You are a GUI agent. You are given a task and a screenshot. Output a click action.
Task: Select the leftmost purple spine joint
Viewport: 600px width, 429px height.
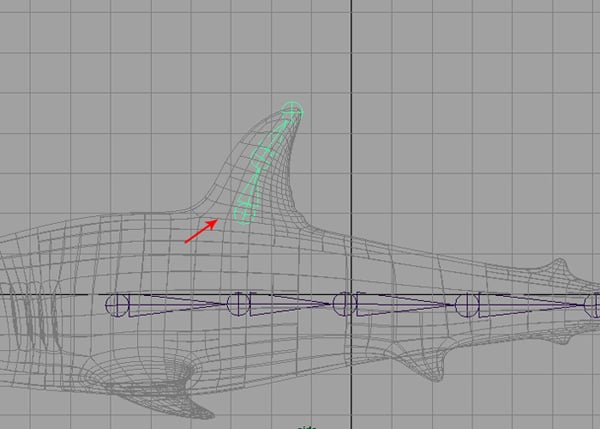coord(117,305)
